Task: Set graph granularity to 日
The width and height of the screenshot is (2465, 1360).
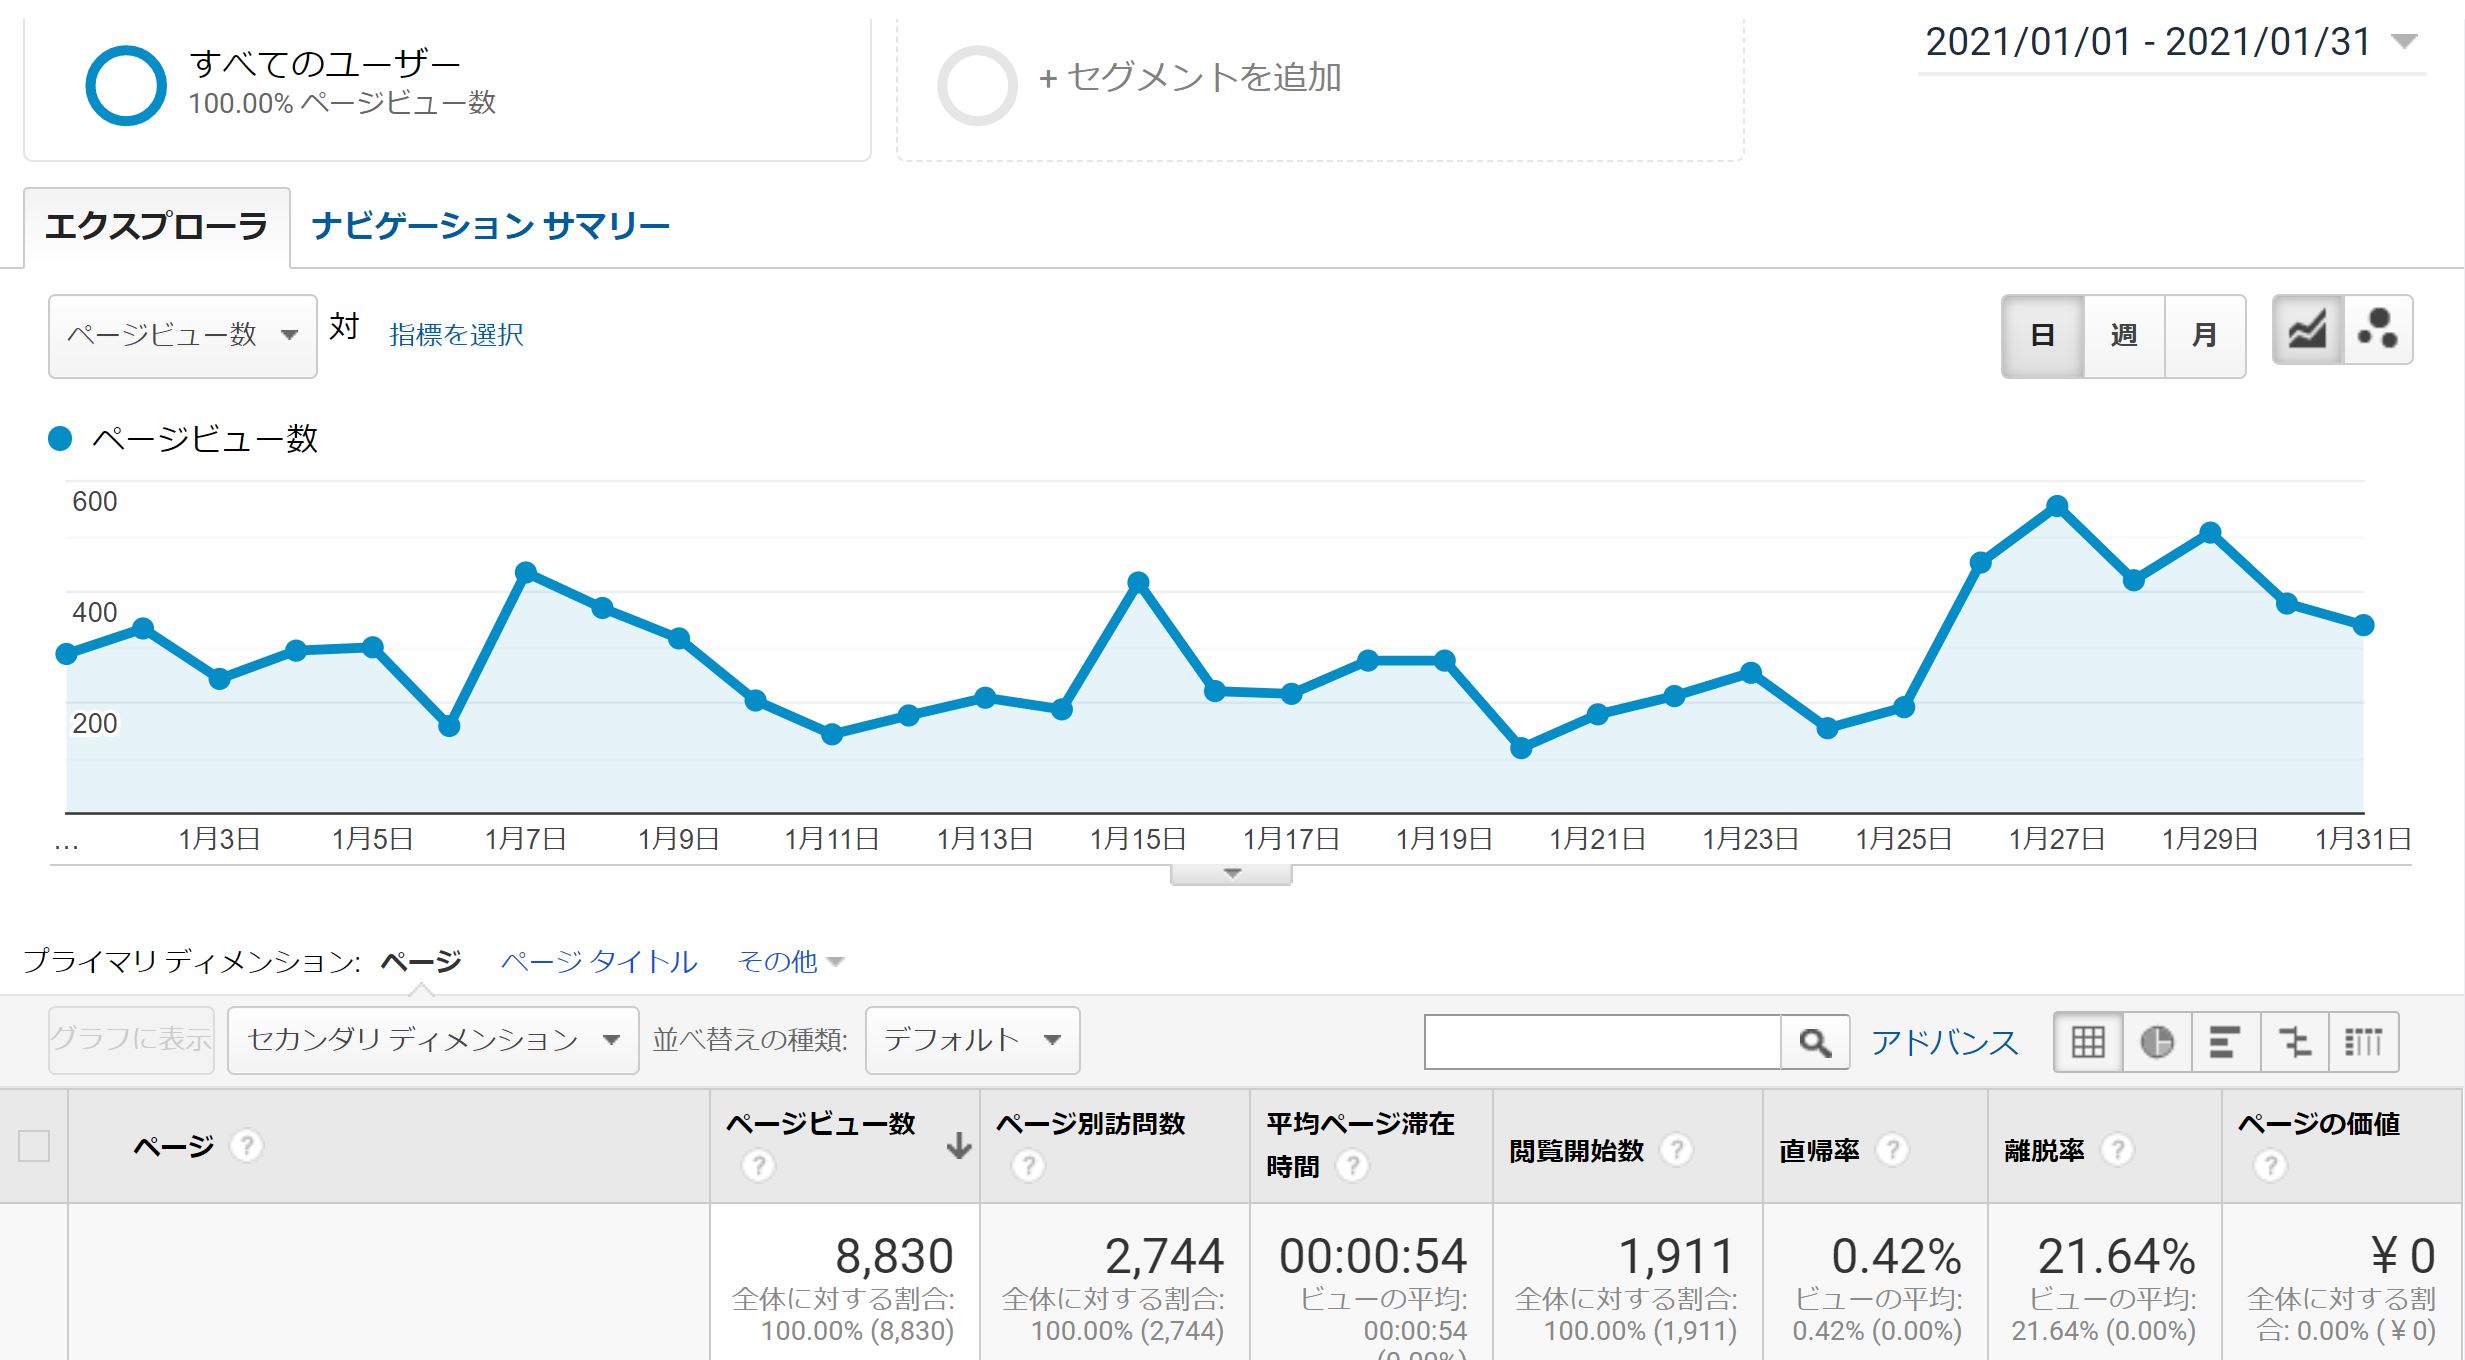Action: coord(2043,336)
